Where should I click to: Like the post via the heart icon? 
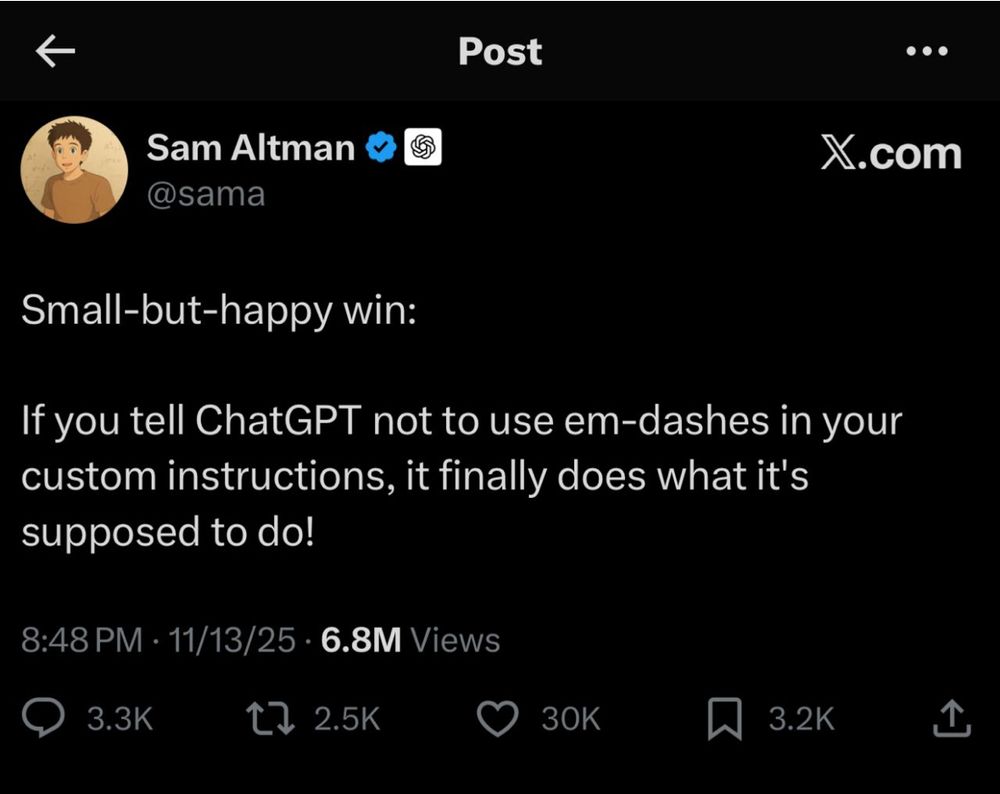click(x=497, y=717)
